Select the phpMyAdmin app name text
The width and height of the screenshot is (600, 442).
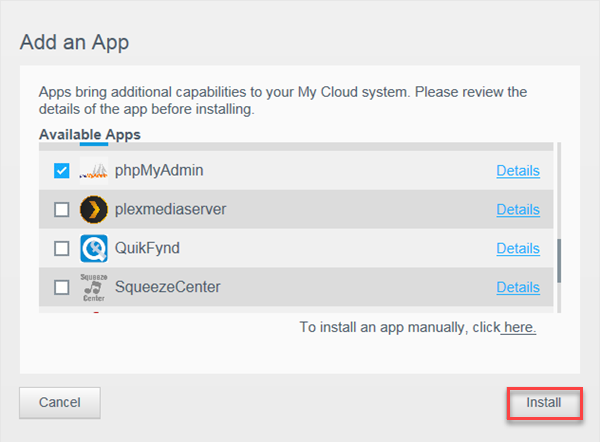(x=159, y=171)
